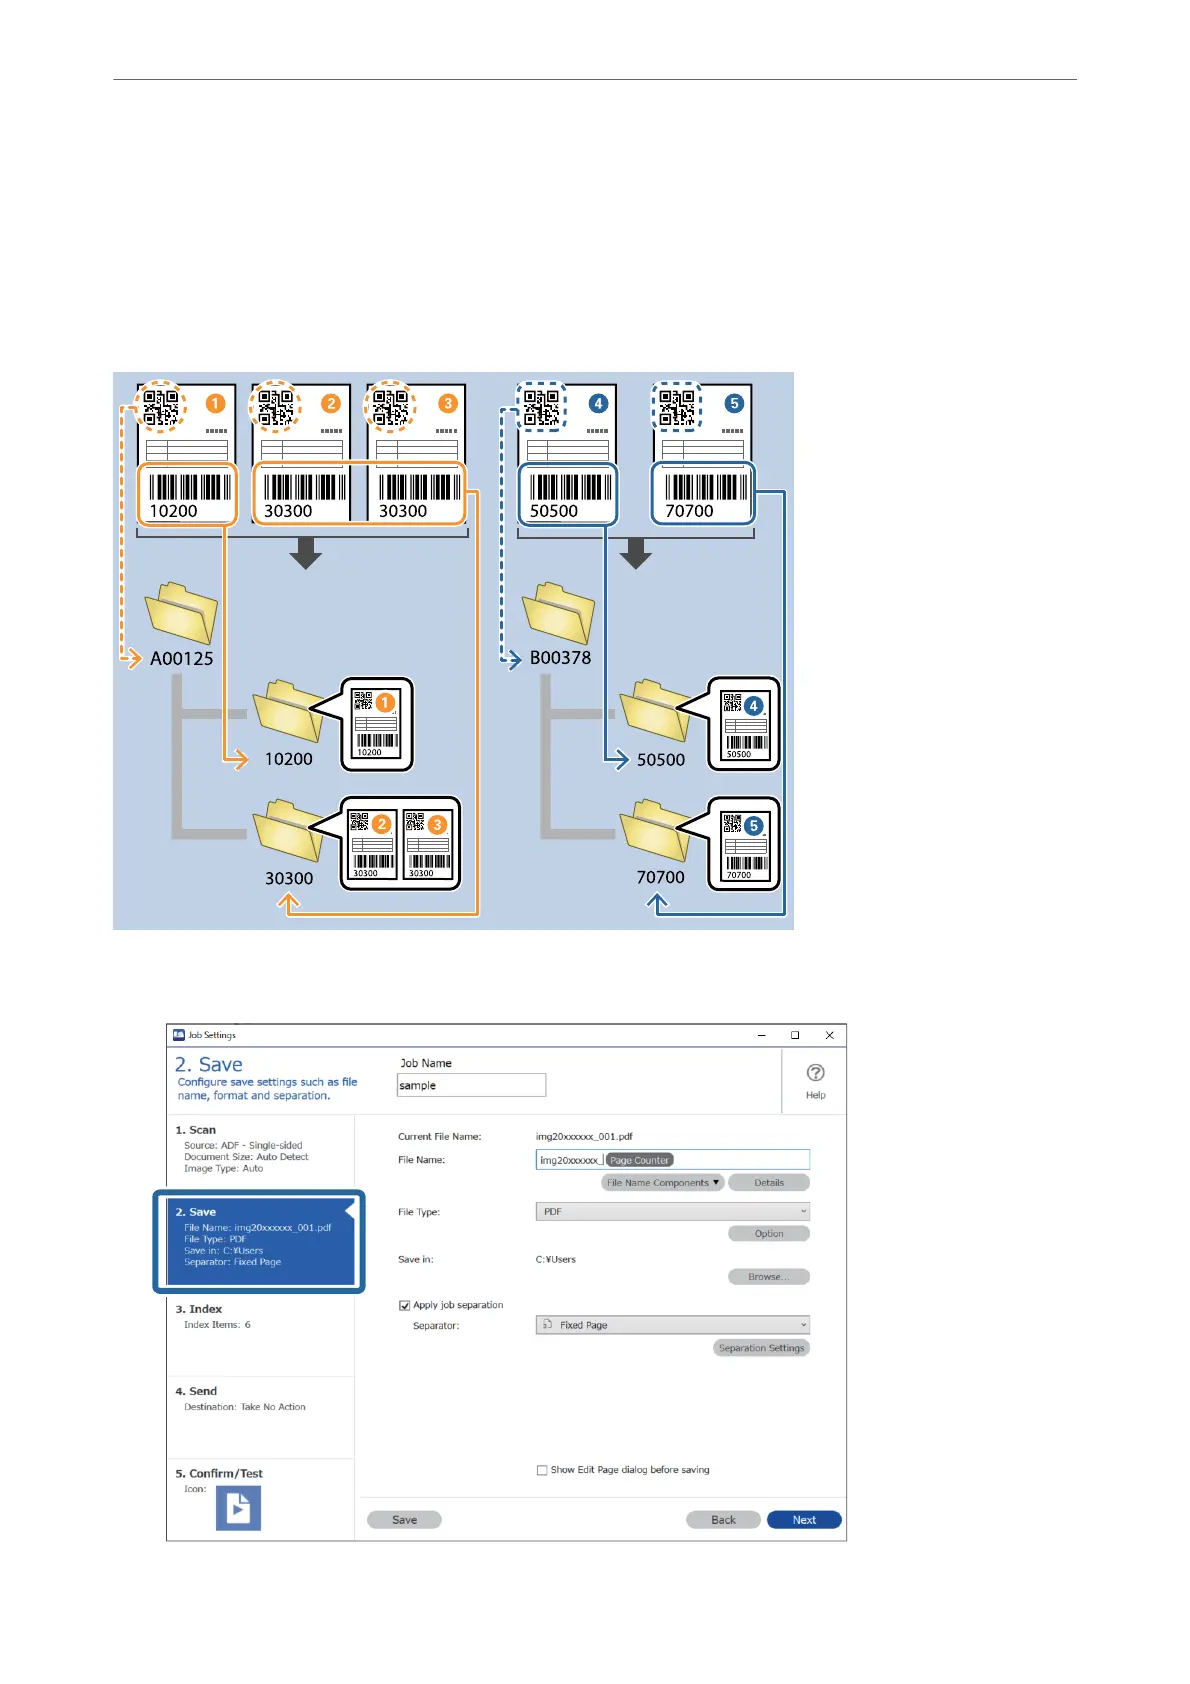This screenshot has width=1190, height=1684.
Task: Go to step 5. Confirm/Test
Action: pyautogui.click(x=260, y=1498)
